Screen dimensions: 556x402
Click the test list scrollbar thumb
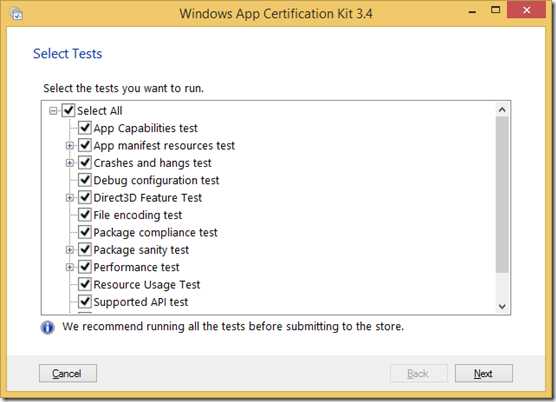502,195
